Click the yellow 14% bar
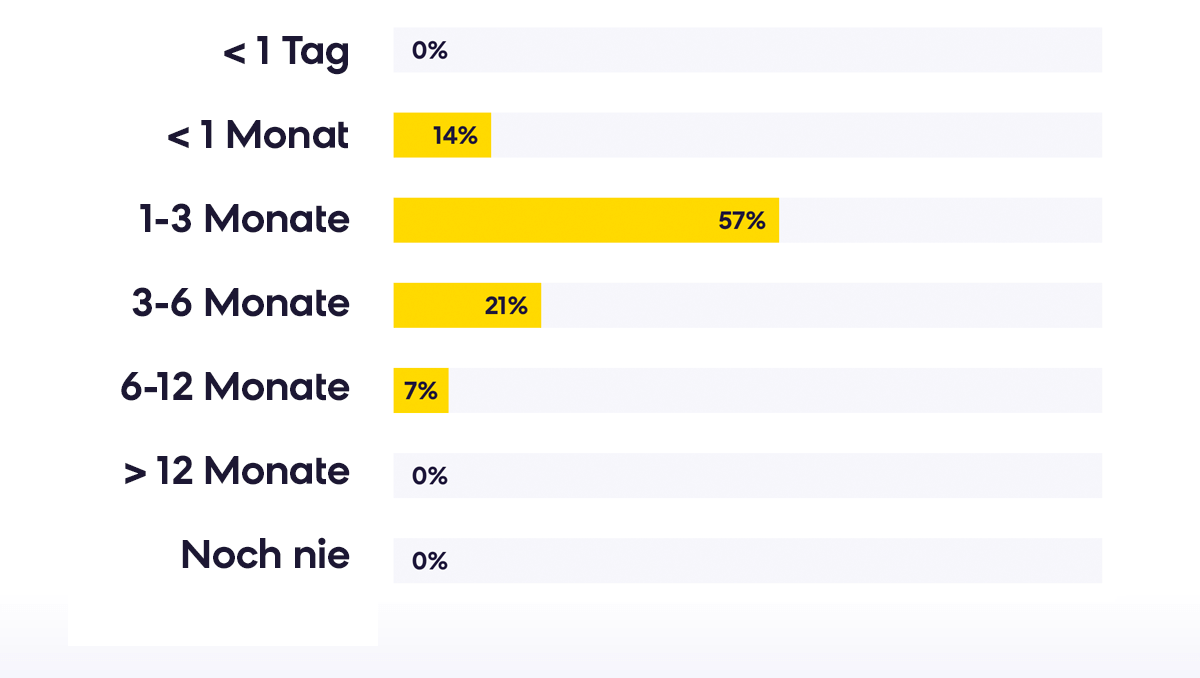 [442, 135]
